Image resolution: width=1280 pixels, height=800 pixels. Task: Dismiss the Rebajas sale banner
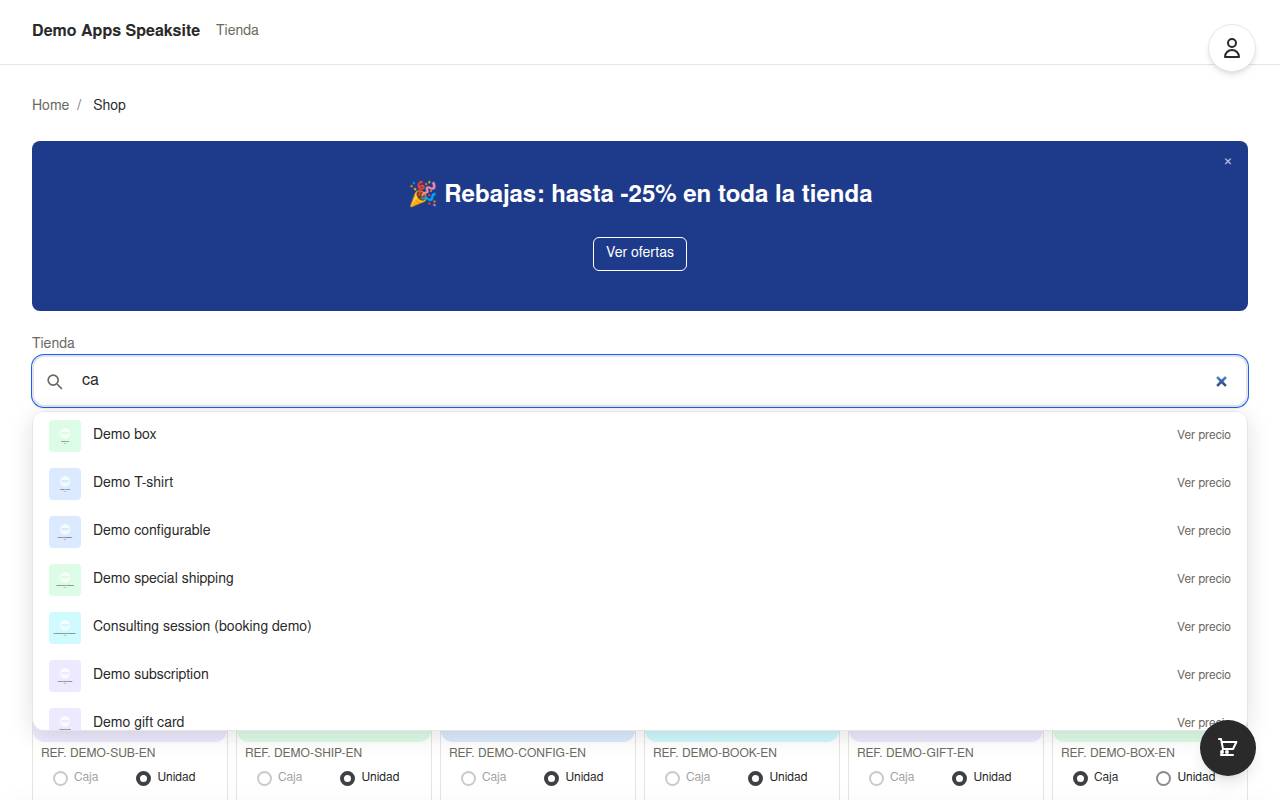click(x=1228, y=161)
